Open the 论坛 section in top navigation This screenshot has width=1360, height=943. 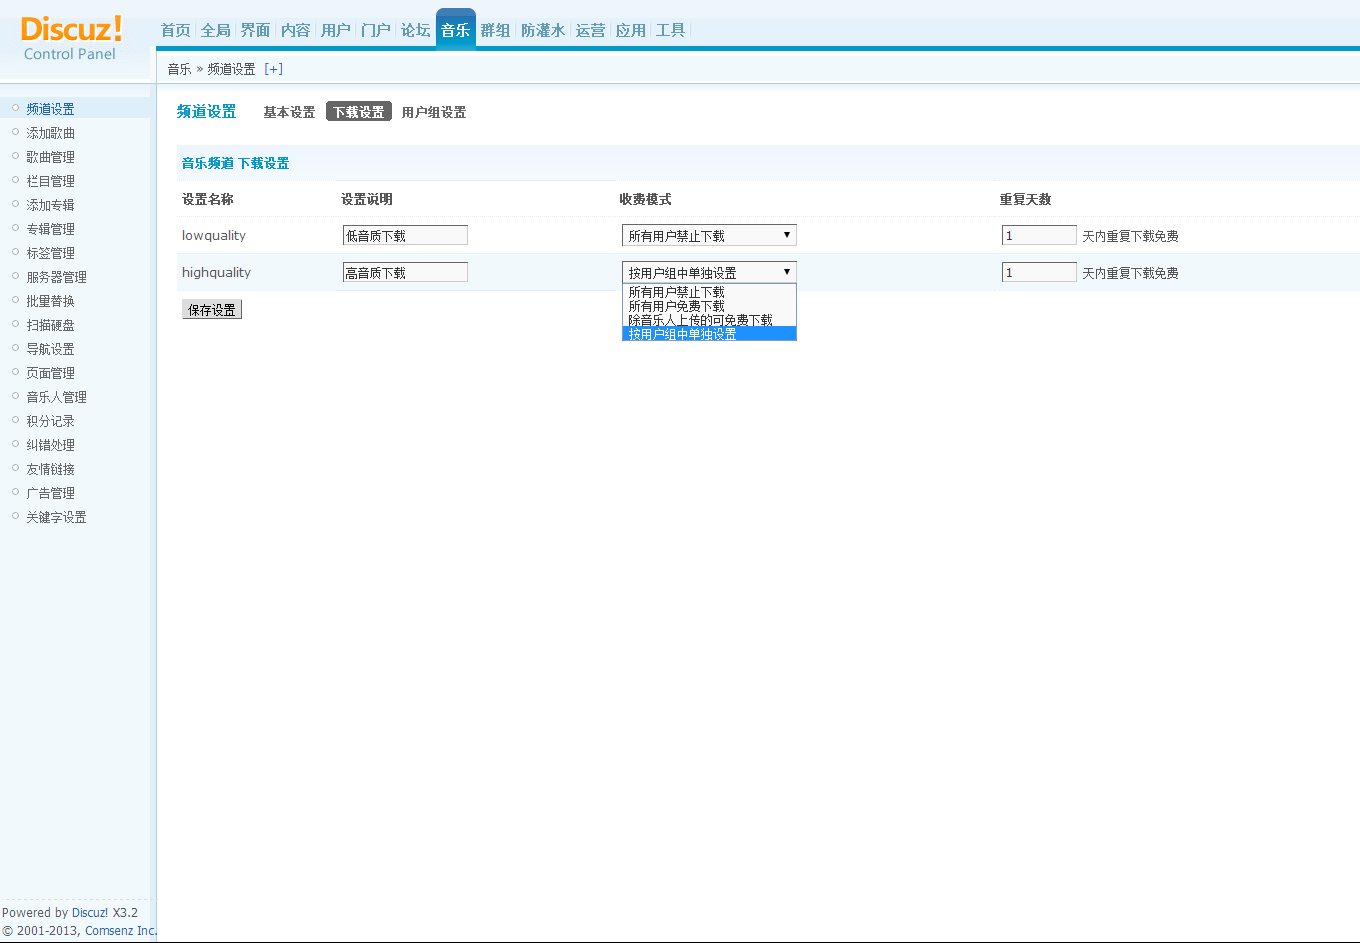pos(415,30)
